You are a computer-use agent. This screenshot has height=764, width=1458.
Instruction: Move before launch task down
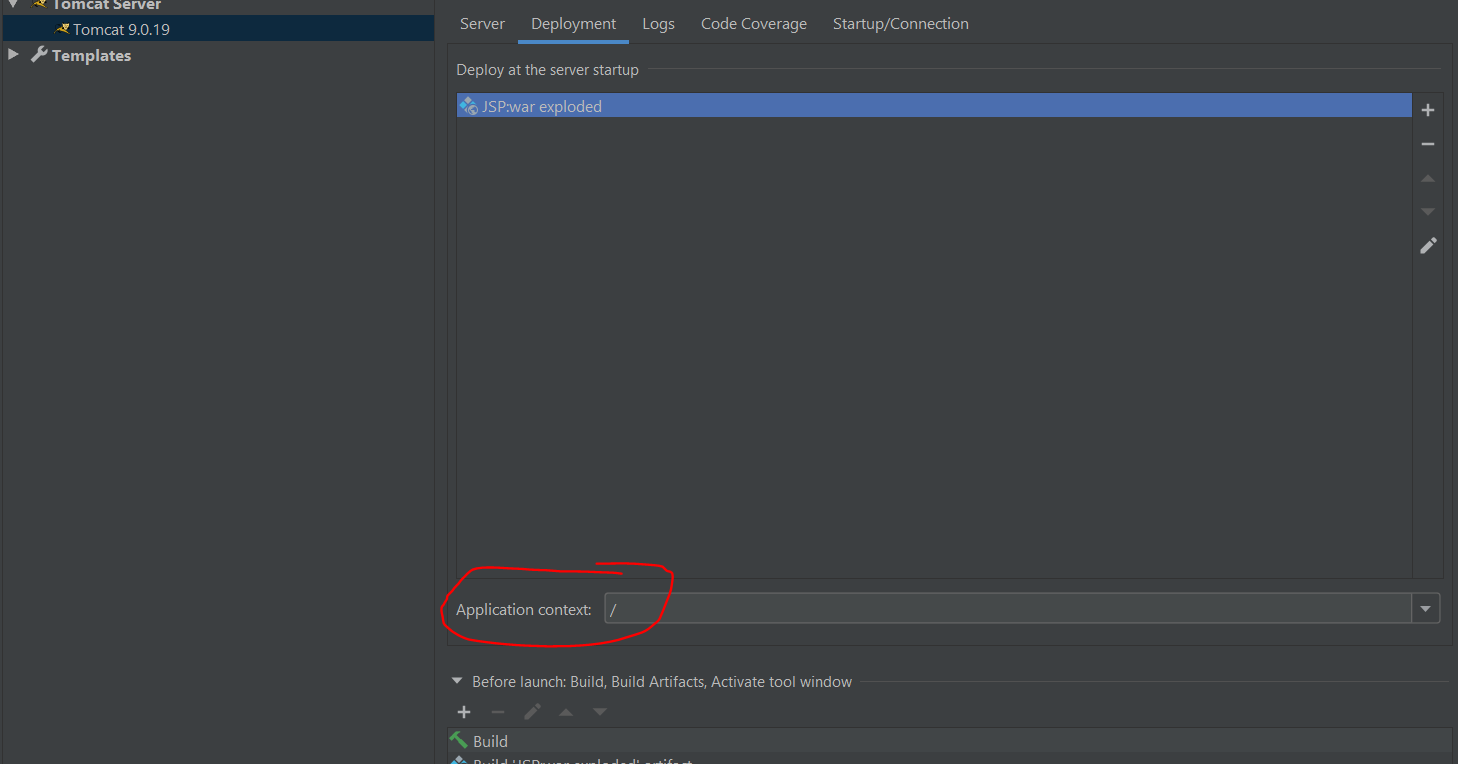600,712
